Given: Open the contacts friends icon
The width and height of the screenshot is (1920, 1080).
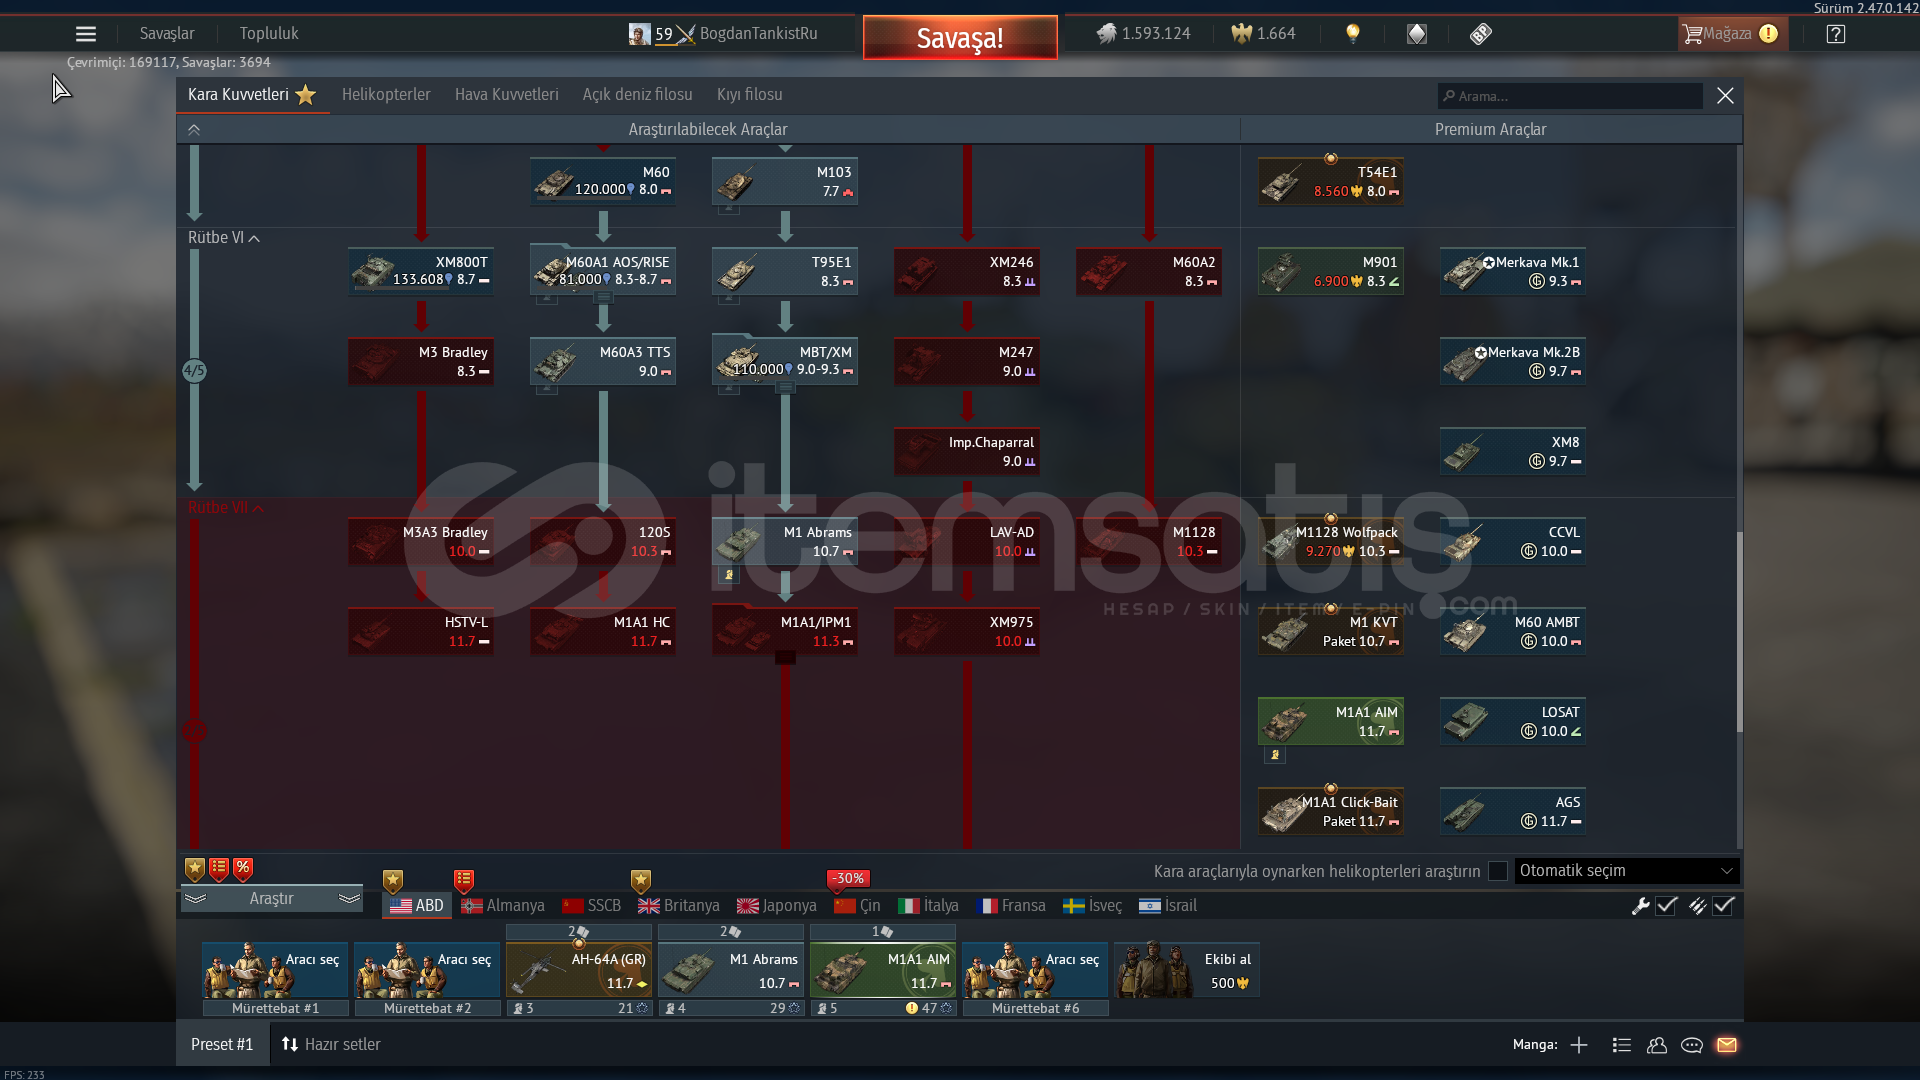Looking at the screenshot, I should pos(1657,1045).
